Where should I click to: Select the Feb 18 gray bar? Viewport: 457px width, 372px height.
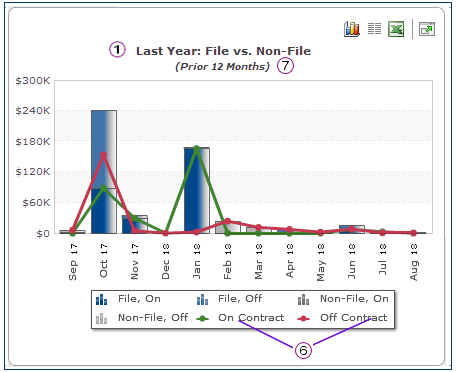[228, 228]
